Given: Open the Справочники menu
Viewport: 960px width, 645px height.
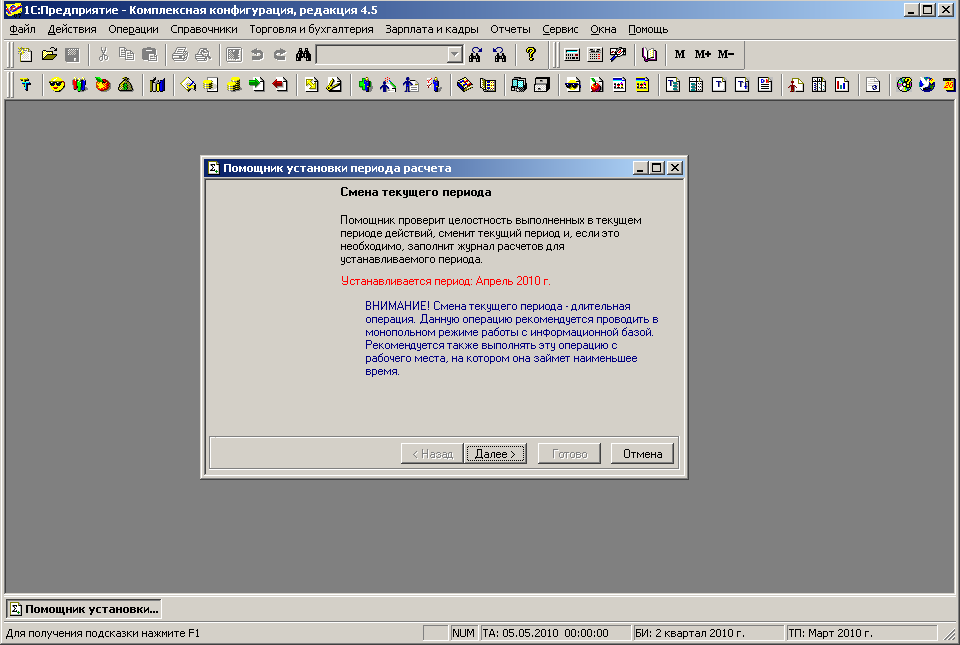Looking at the screenshot, I should (x=204, y=29).
